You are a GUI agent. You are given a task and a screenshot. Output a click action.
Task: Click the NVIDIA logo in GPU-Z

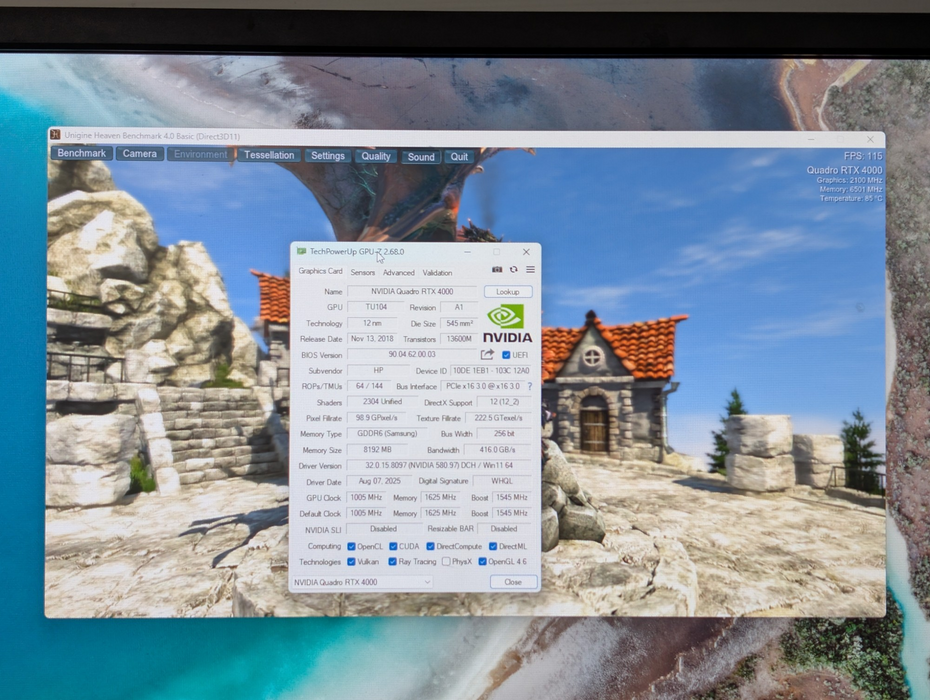tap(507, 323)
